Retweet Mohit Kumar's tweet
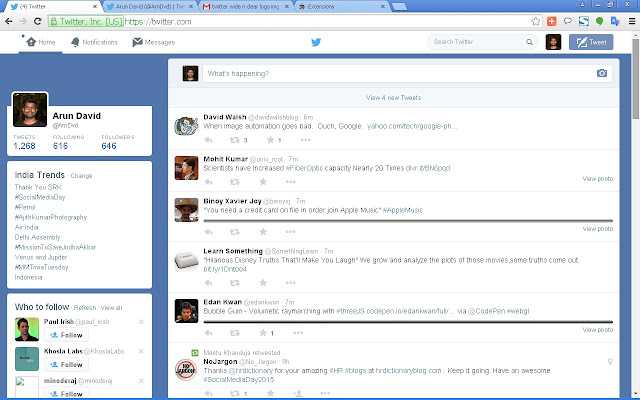Image resolution: width=640 pixels, height=400 pixels. tap(234, 182)
